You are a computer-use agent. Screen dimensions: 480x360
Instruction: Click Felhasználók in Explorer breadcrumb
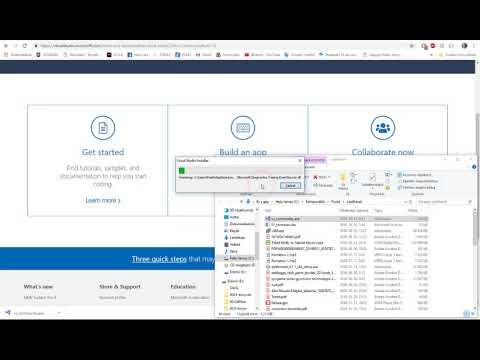click(315, 202)
